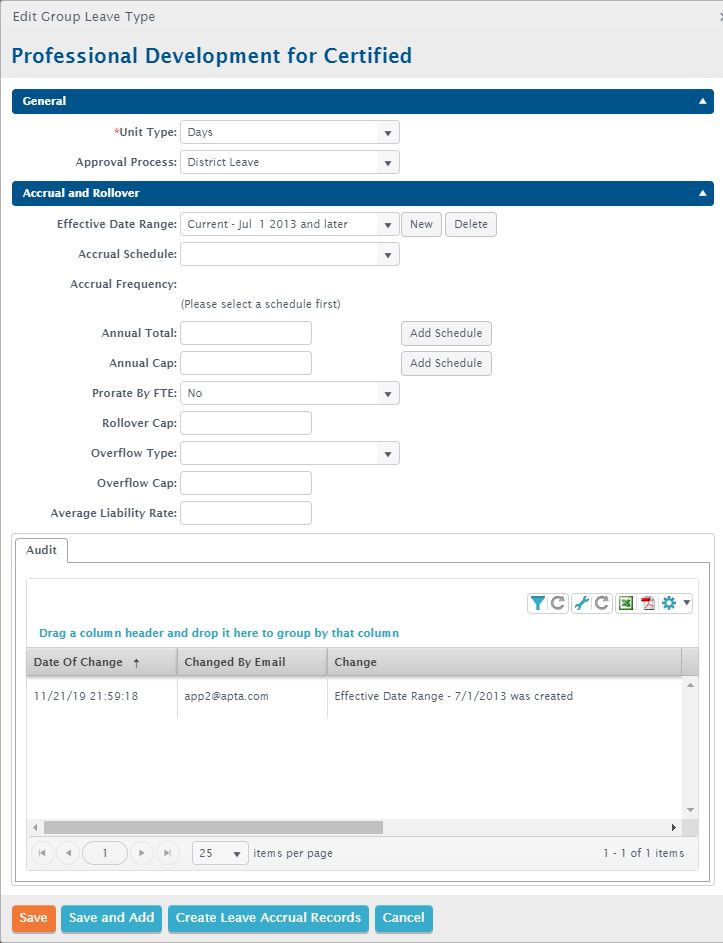Collapse the Accrual and Rollover section
The width and height of the screenshot is (723, 943).
point(702,193)
